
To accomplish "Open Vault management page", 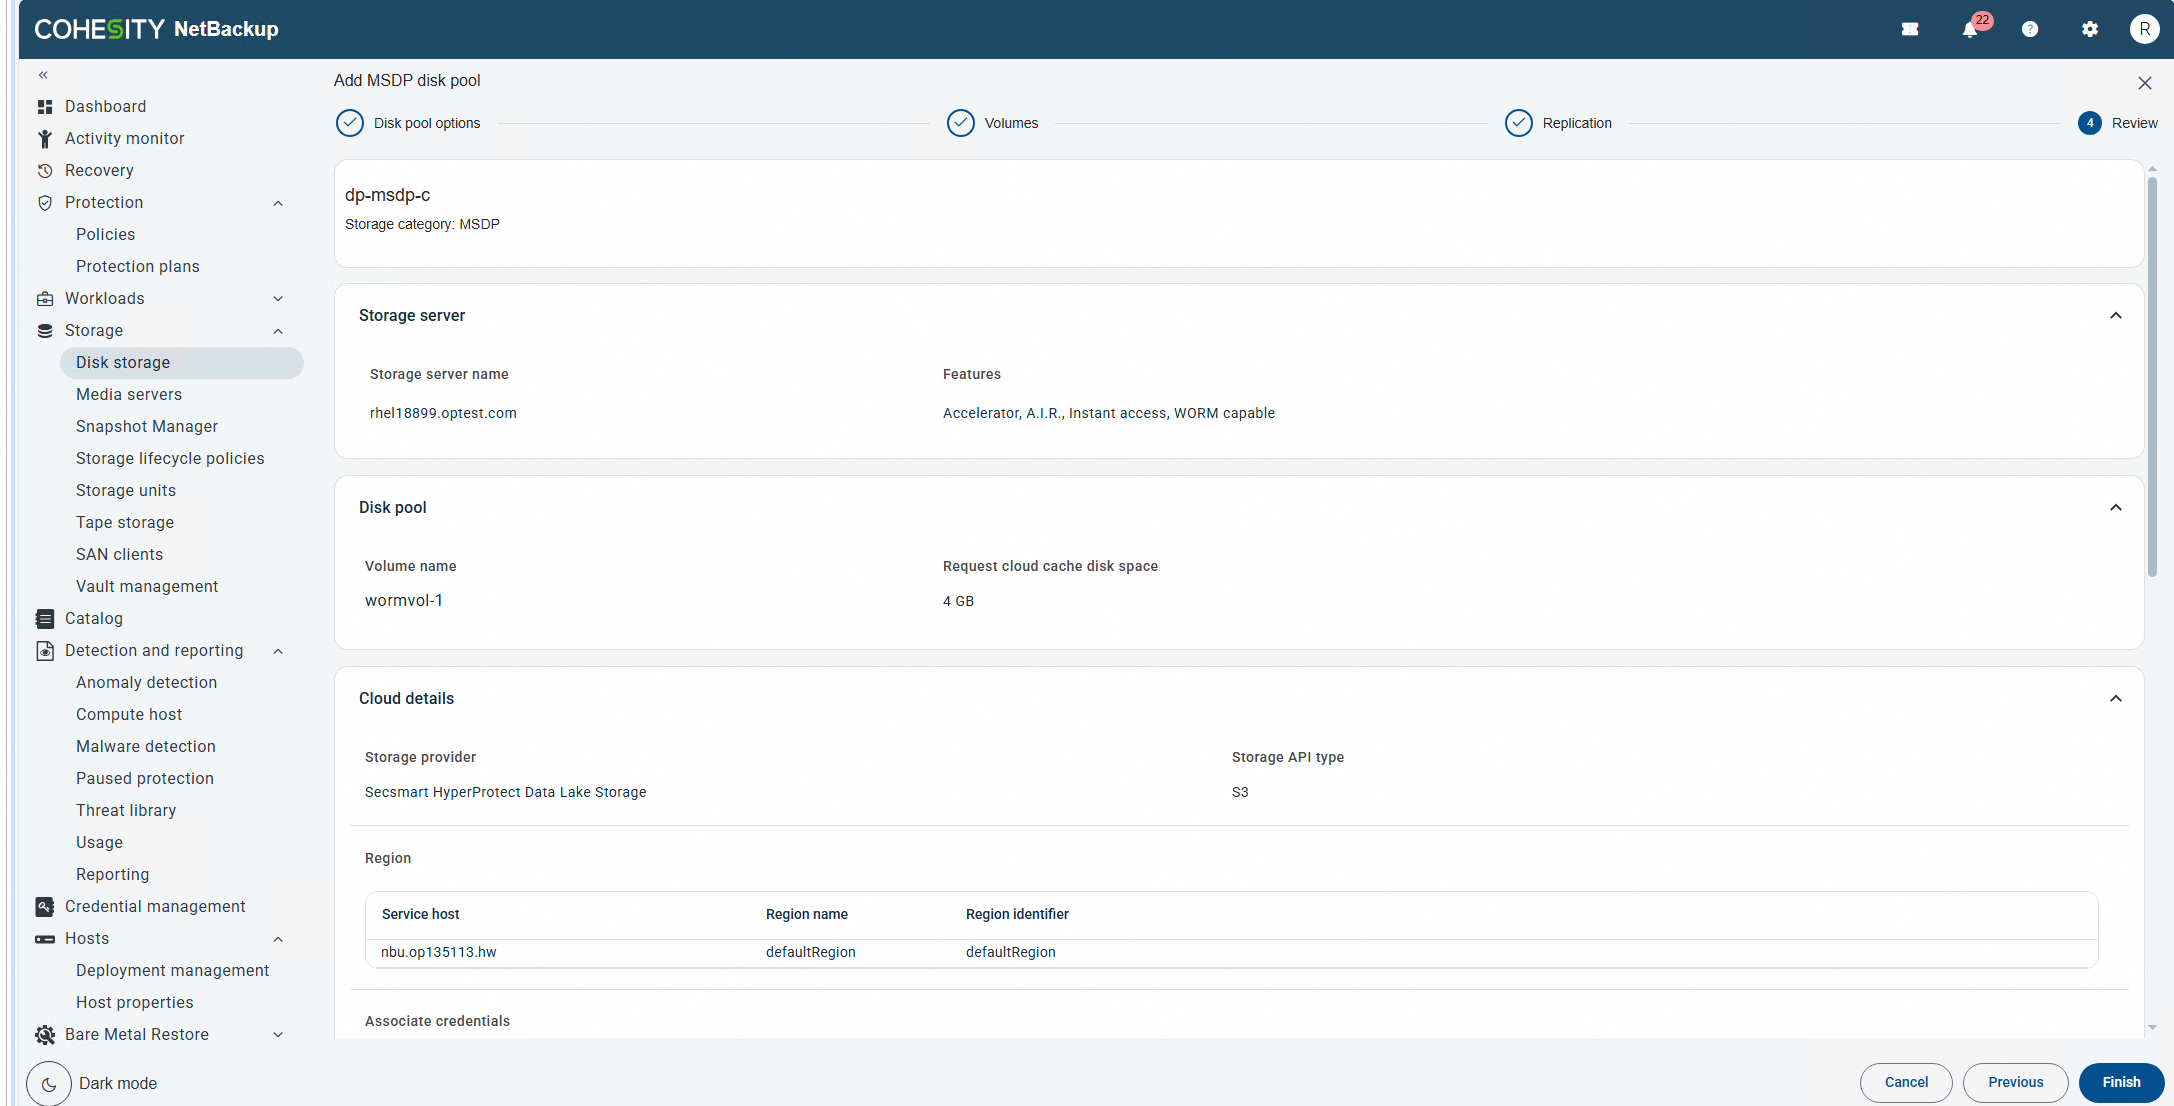I will coord(147,586).
